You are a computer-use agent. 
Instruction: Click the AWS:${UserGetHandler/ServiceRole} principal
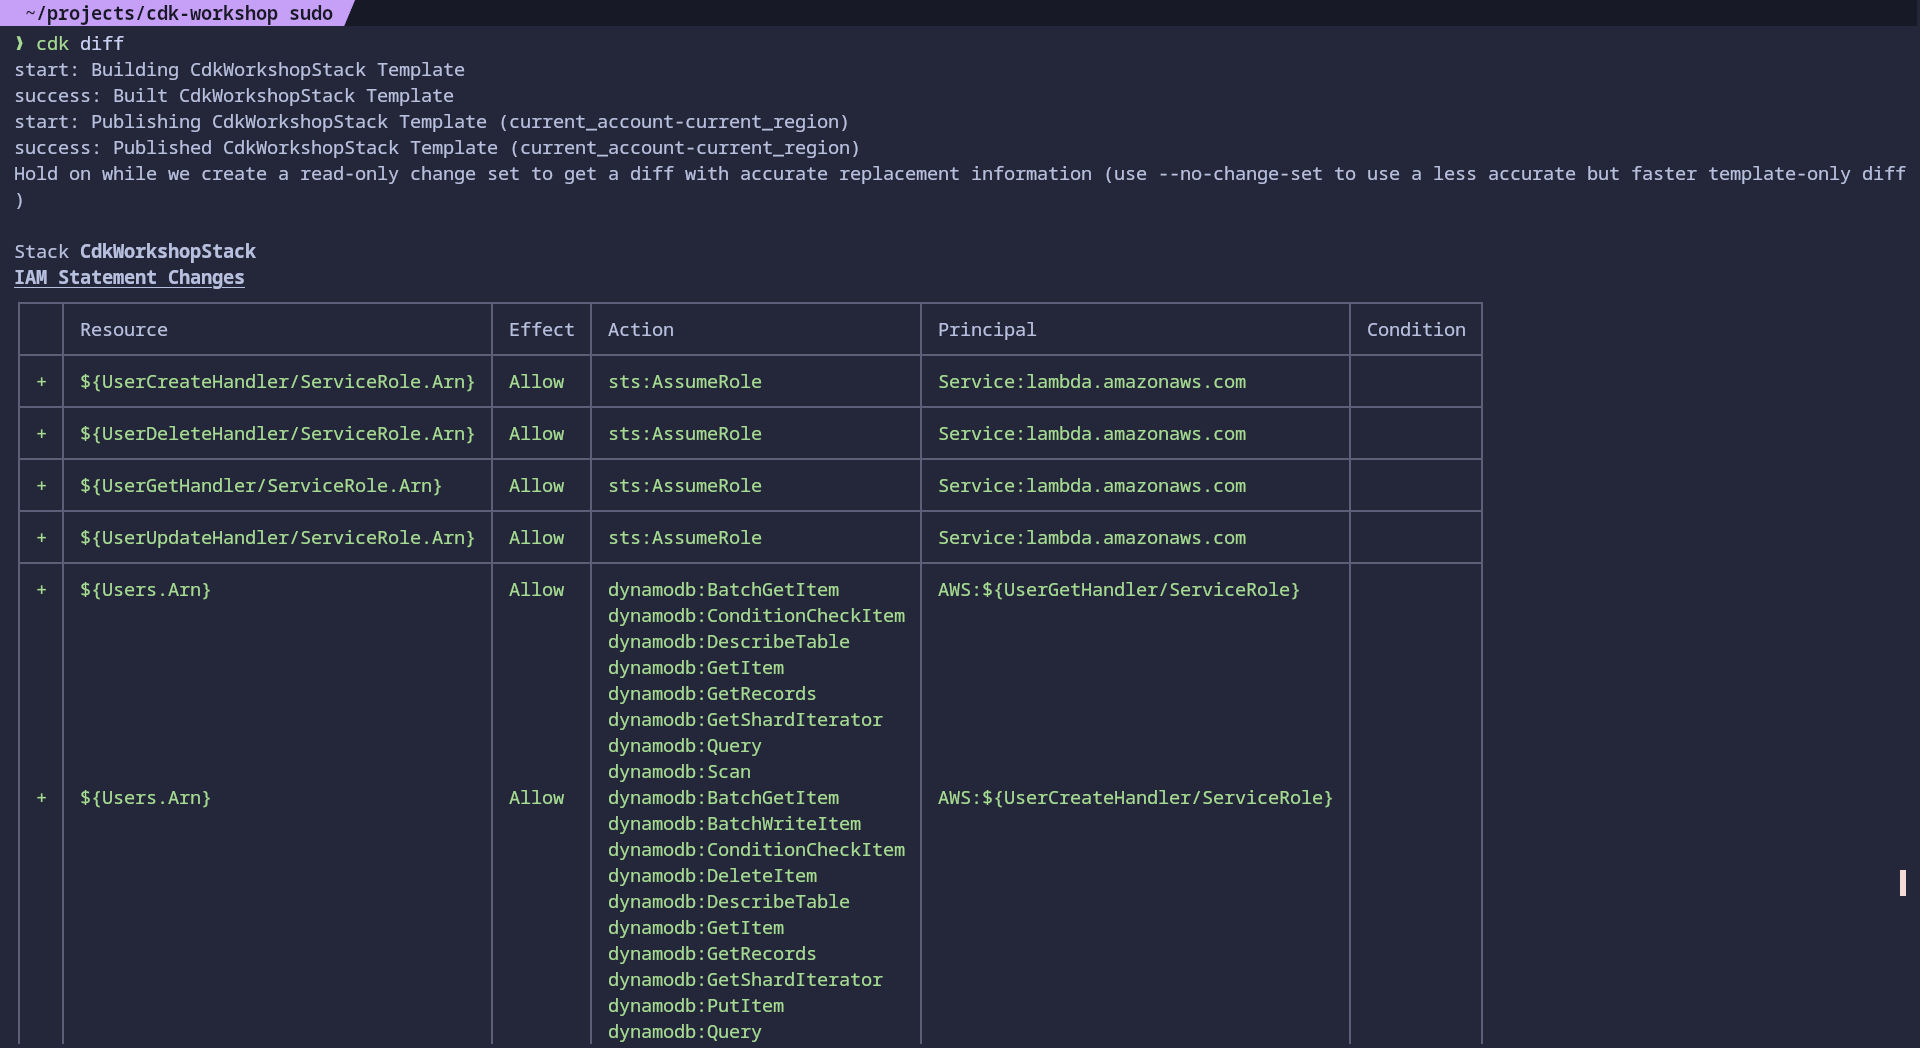click(x=1119, y=590)
